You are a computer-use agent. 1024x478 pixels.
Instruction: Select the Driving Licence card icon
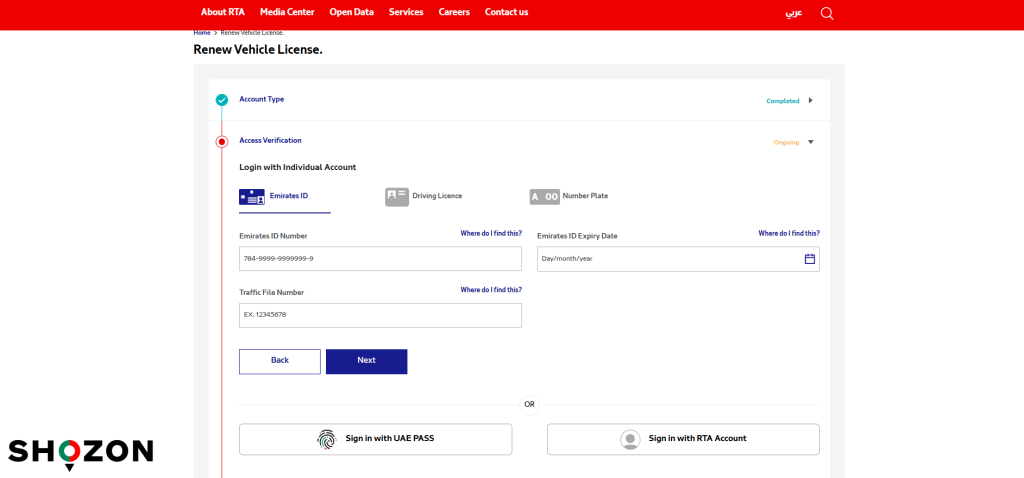tap(397, 197)
